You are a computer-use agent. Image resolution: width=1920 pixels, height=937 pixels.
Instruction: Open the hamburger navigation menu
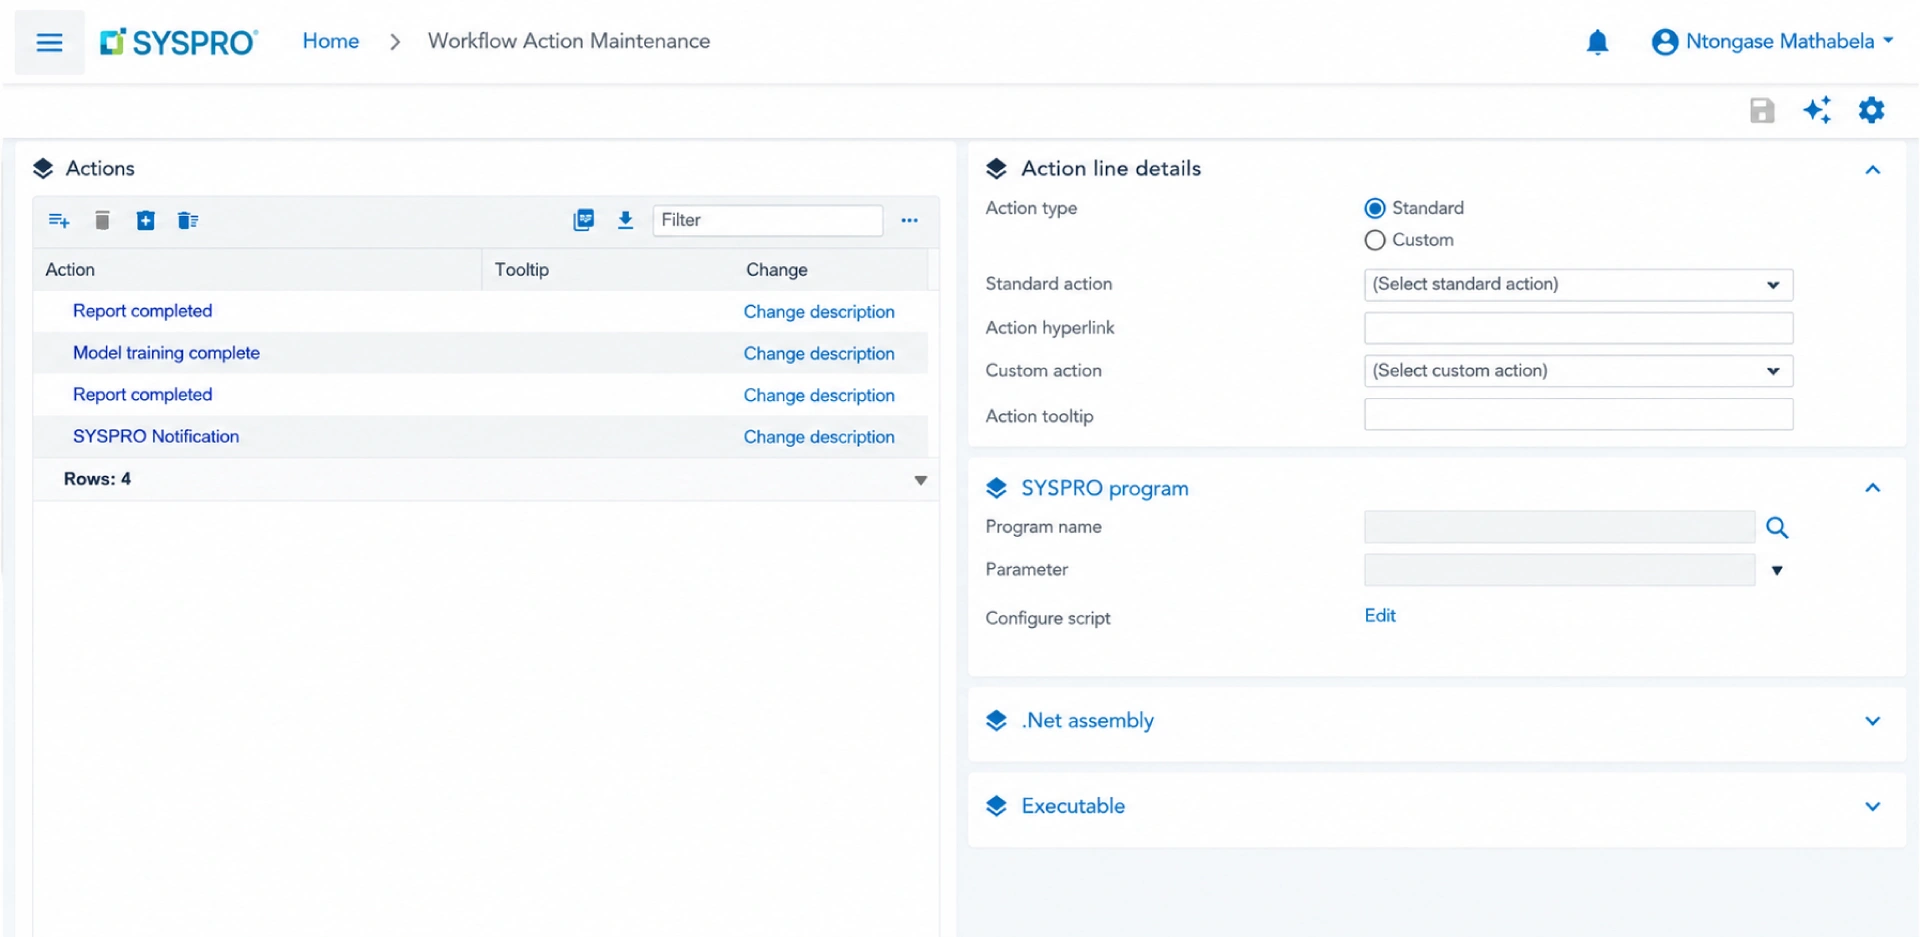[x=49, y=42]
